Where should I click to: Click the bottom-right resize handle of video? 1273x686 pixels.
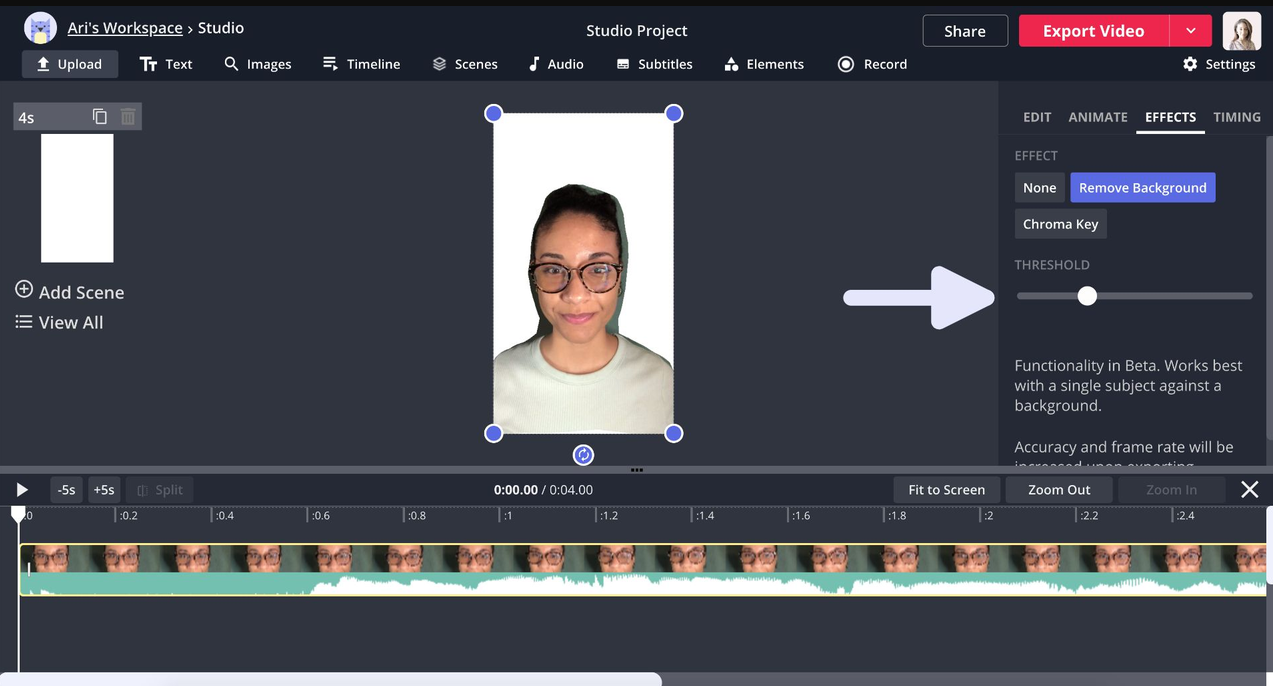point(674,433)
